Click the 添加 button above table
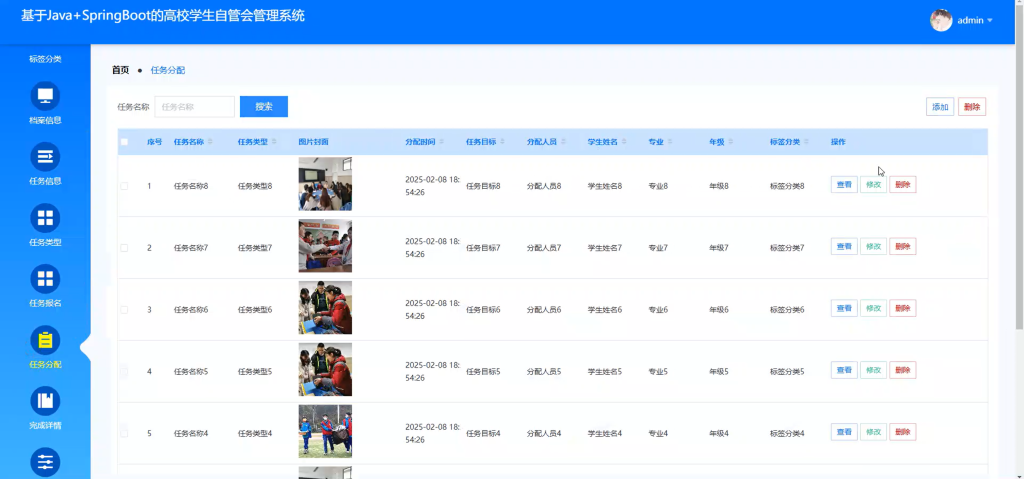Image resolution: width=1024 pixels, height=479 pixels. 940,107
